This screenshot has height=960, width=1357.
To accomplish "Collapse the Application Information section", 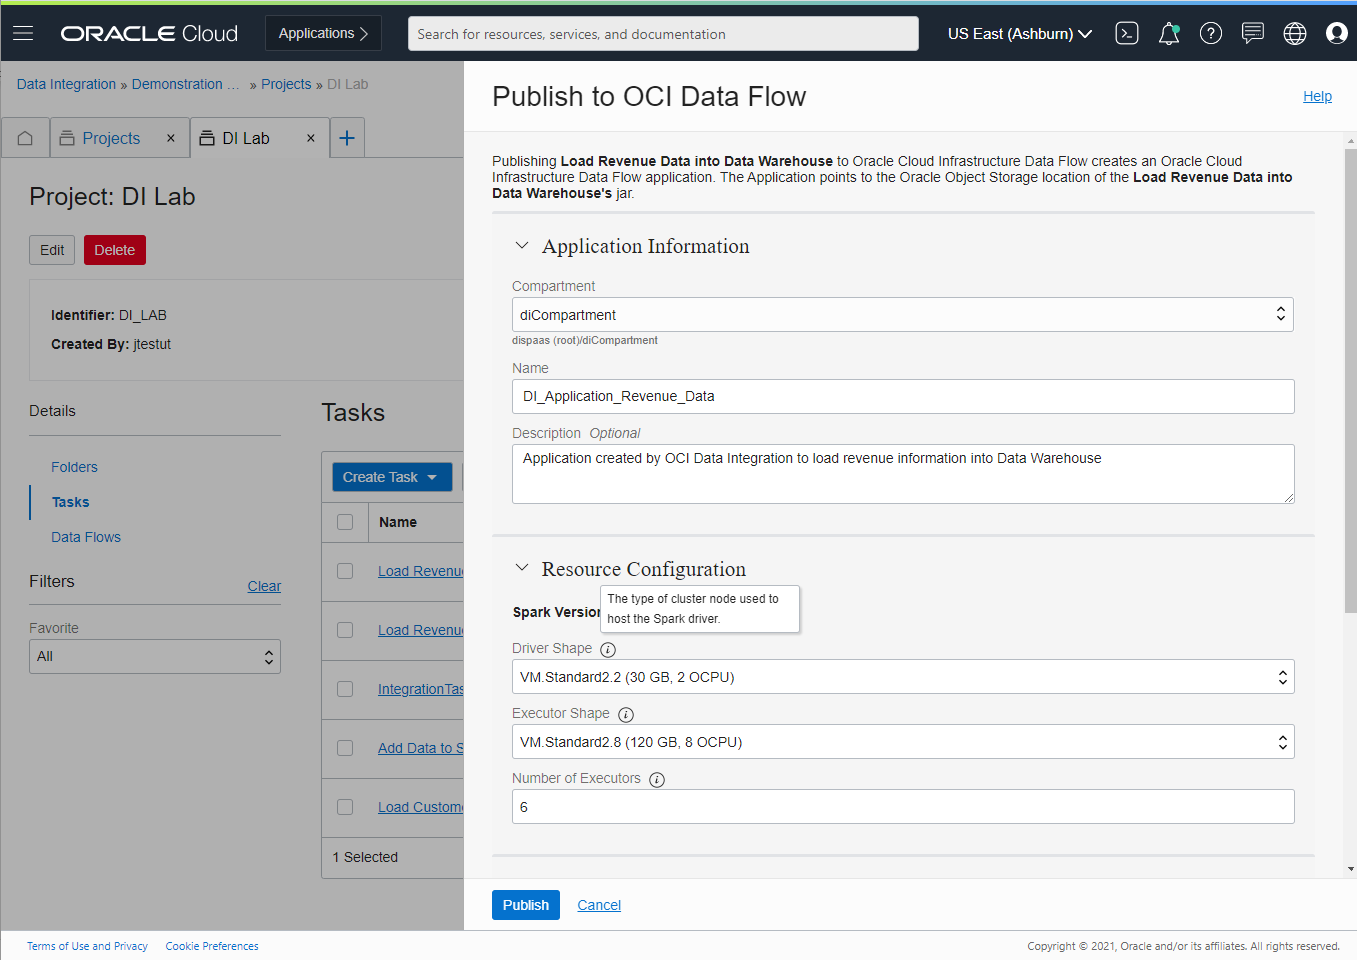I will (521, 245).
